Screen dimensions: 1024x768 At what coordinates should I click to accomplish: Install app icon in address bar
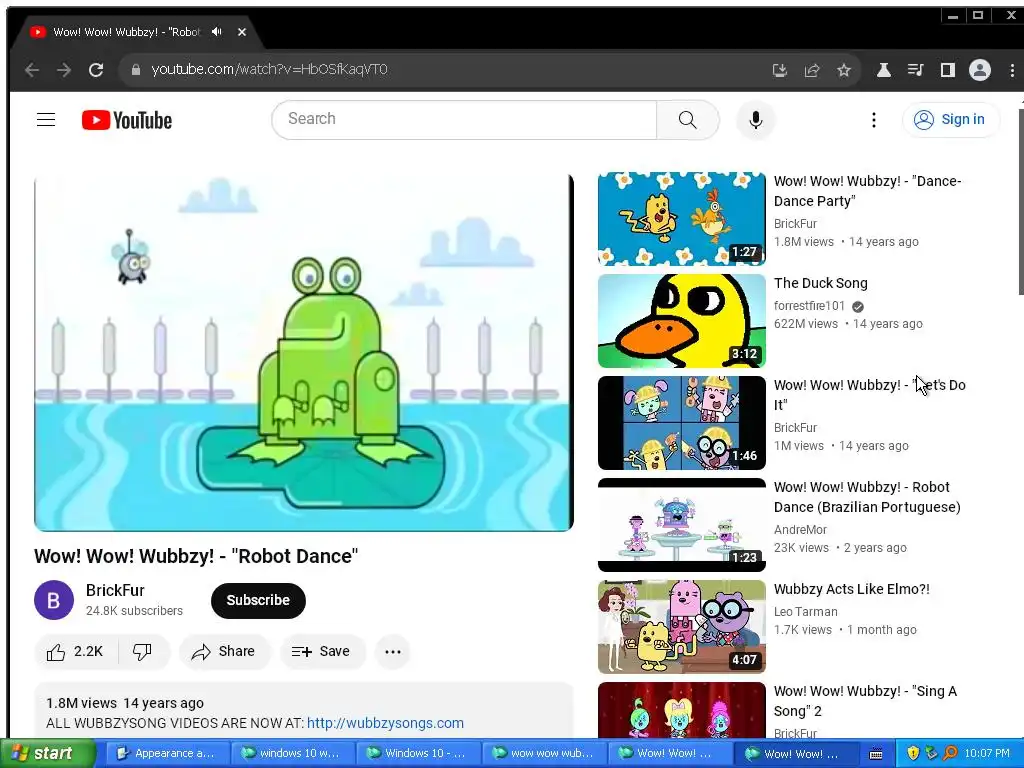779,70
